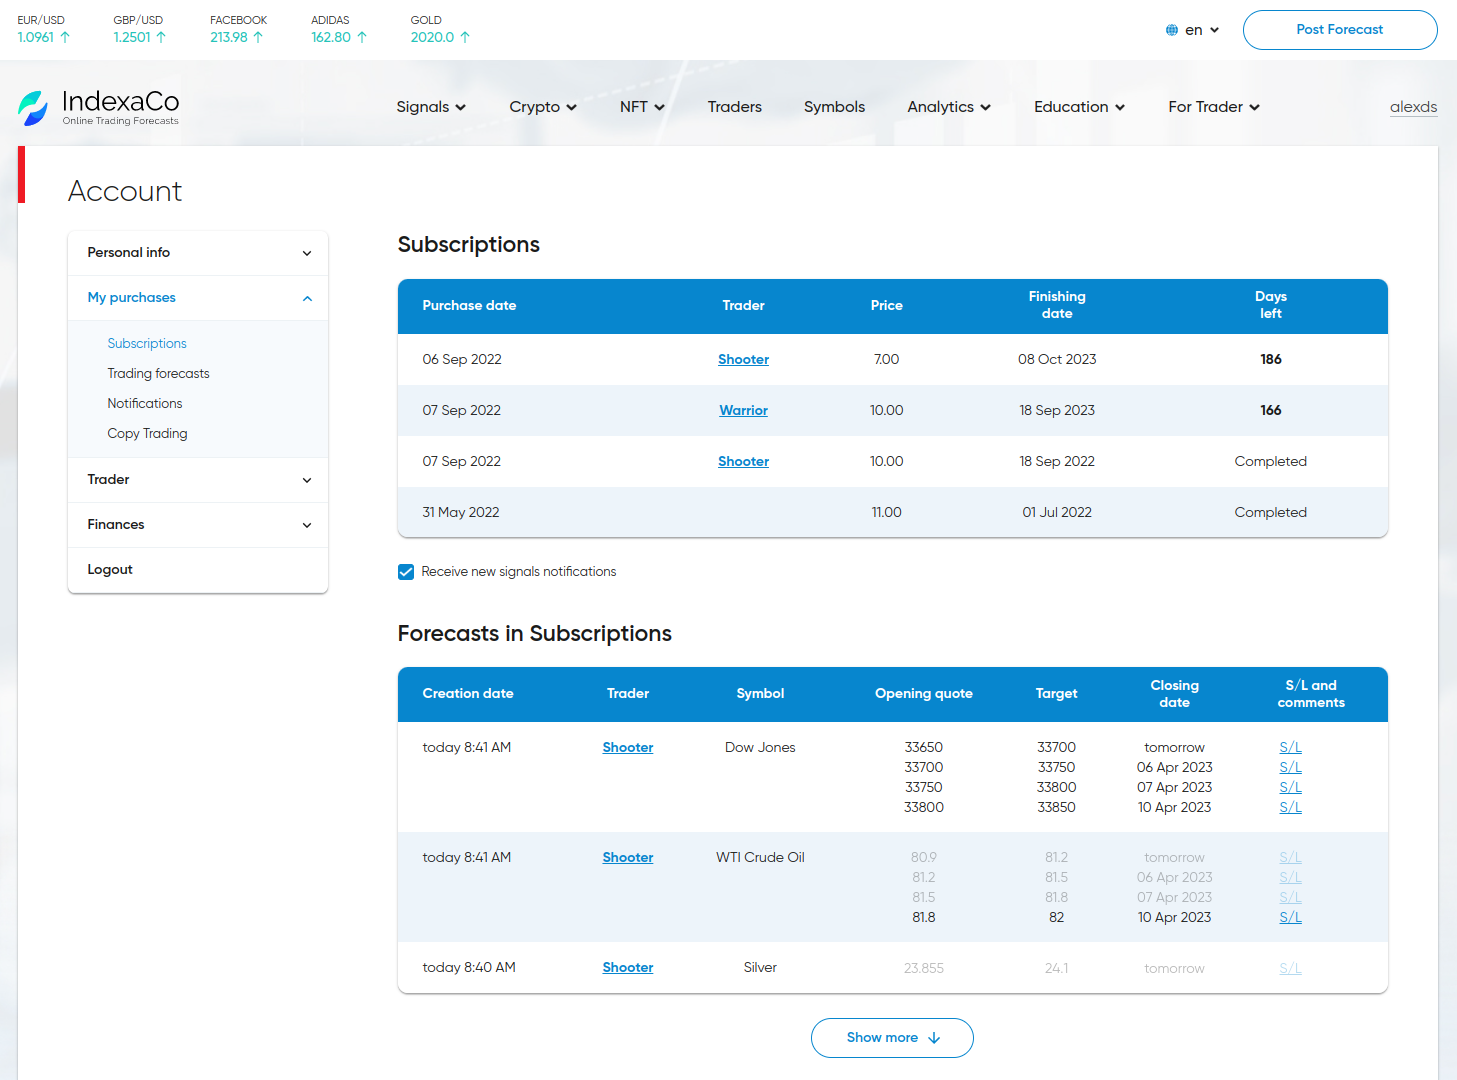Expand the Finances sidebar section
Viewport: 1457px width, 1080px height.
[x=198, y=525]
